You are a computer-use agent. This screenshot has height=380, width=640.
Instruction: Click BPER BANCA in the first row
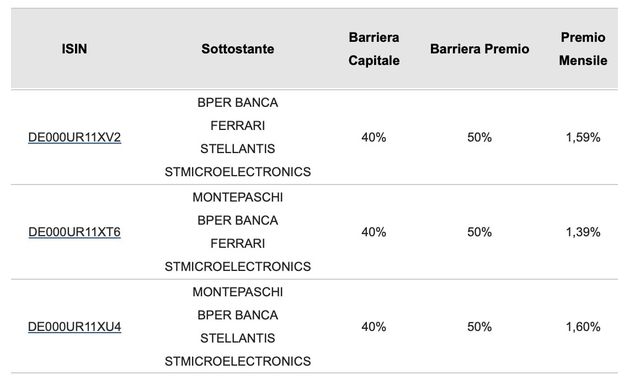[238, 102]
